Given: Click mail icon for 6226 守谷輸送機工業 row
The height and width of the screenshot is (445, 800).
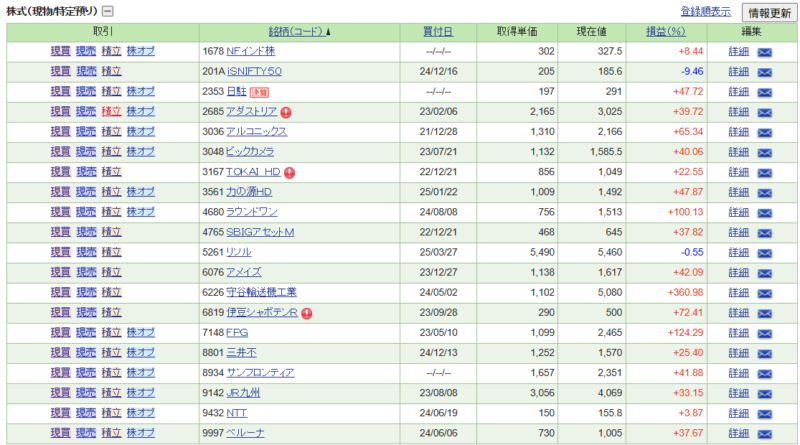Looking at the screenshot, I should (x=764, y=293).
